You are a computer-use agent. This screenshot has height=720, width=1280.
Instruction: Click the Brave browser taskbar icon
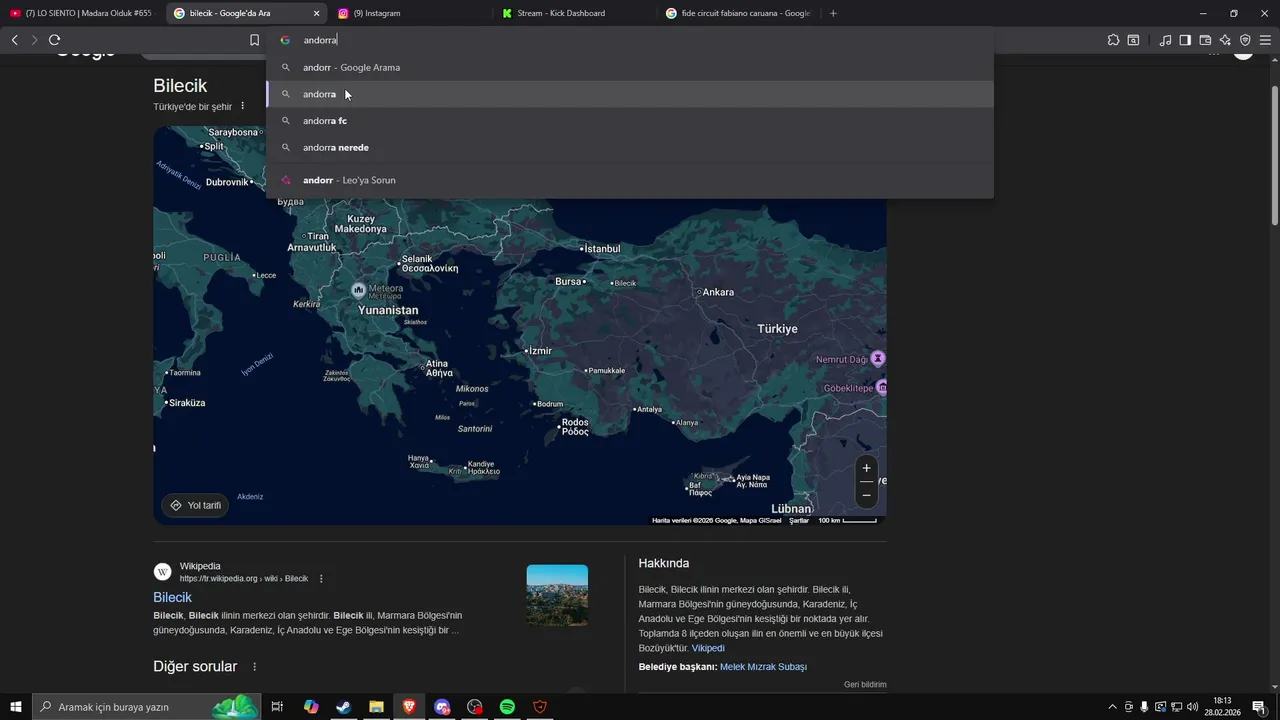click(409, 707)
